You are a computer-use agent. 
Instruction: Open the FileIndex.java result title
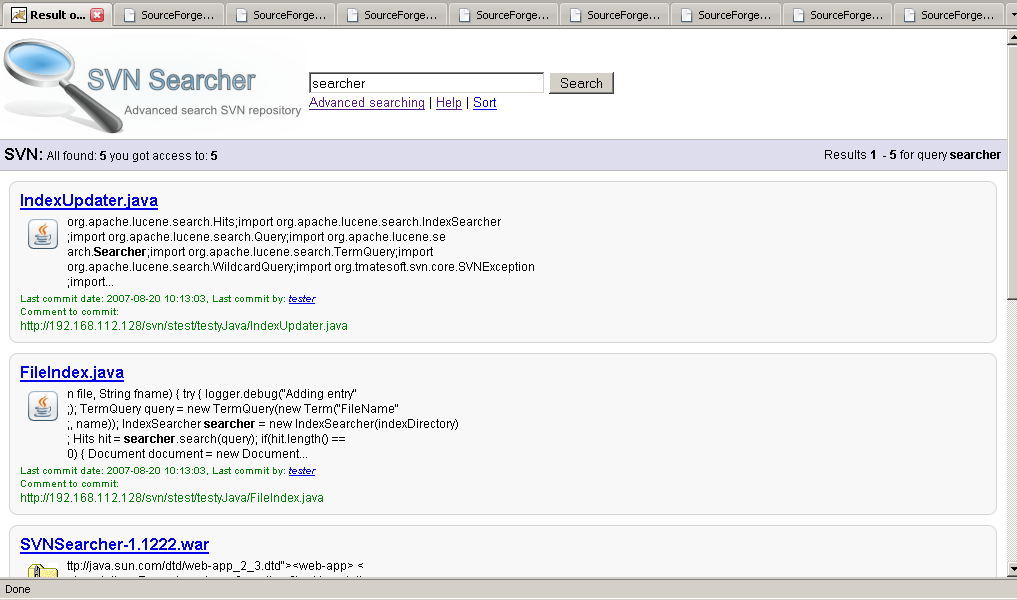[x=72, y=373]
